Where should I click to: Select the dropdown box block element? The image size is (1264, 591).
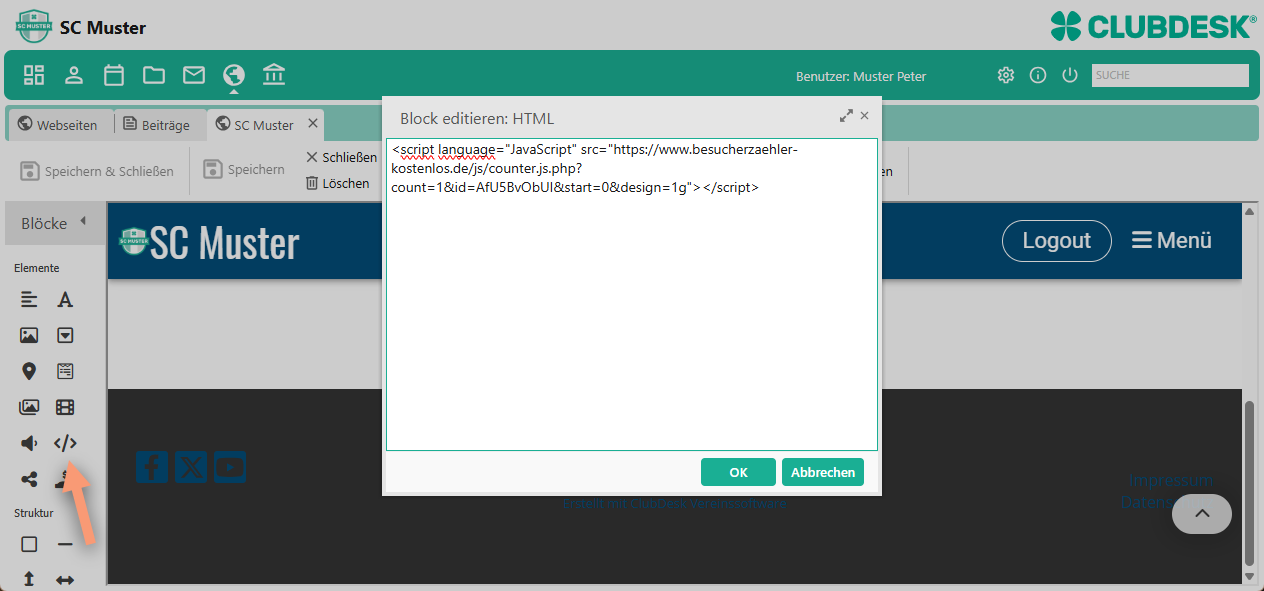pyautogui.click(x=65, y=335)
